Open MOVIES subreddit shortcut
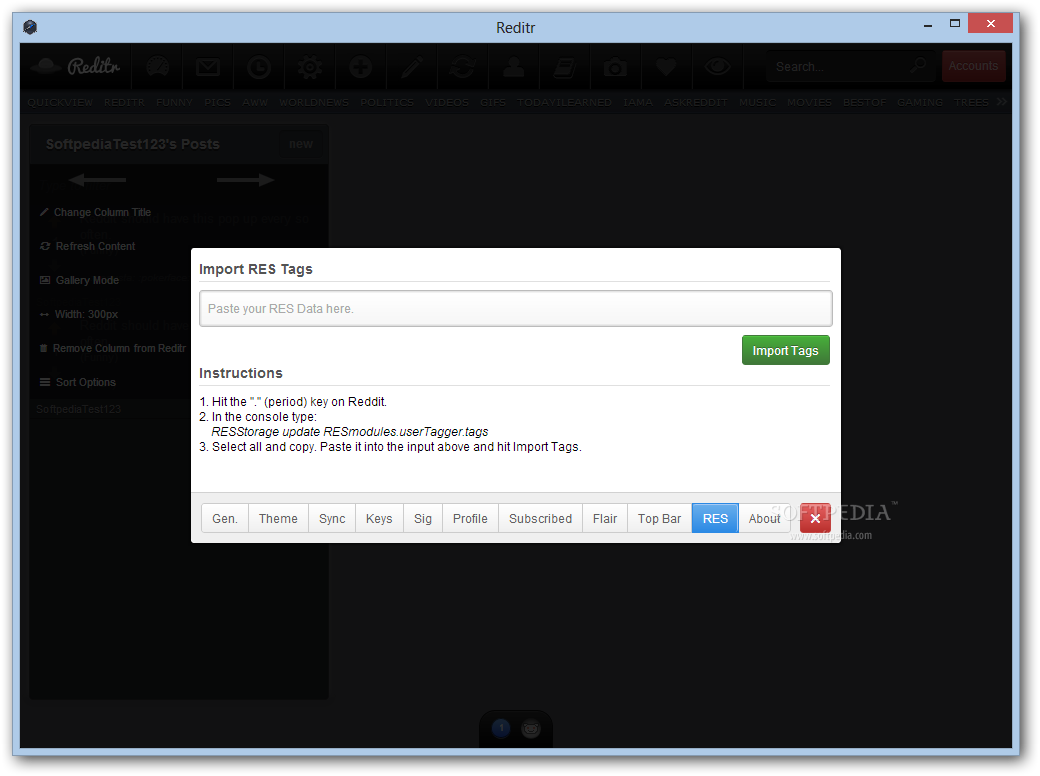The height and width of the screenshot is (776, 1040). pyautogui.click(x=809, y=102)
